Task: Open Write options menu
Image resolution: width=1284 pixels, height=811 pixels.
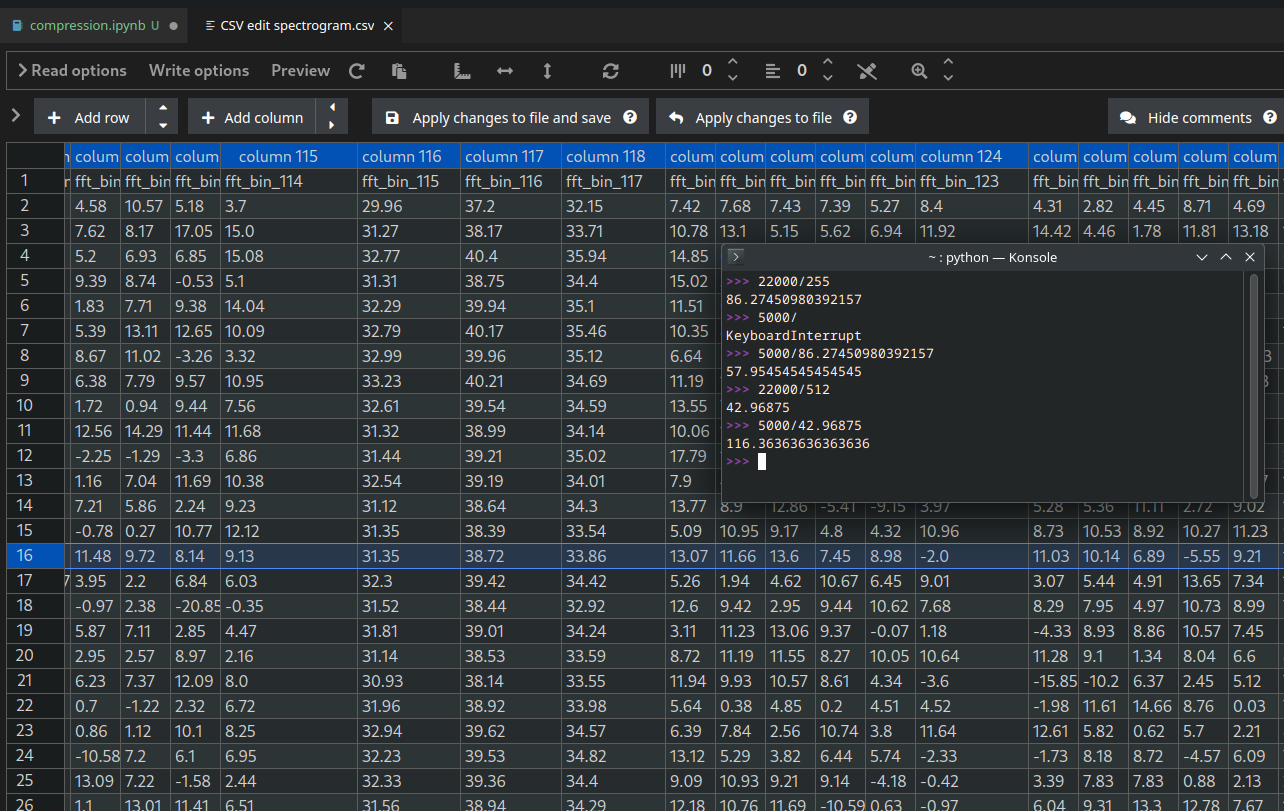Action: click(x=199, y=71)
